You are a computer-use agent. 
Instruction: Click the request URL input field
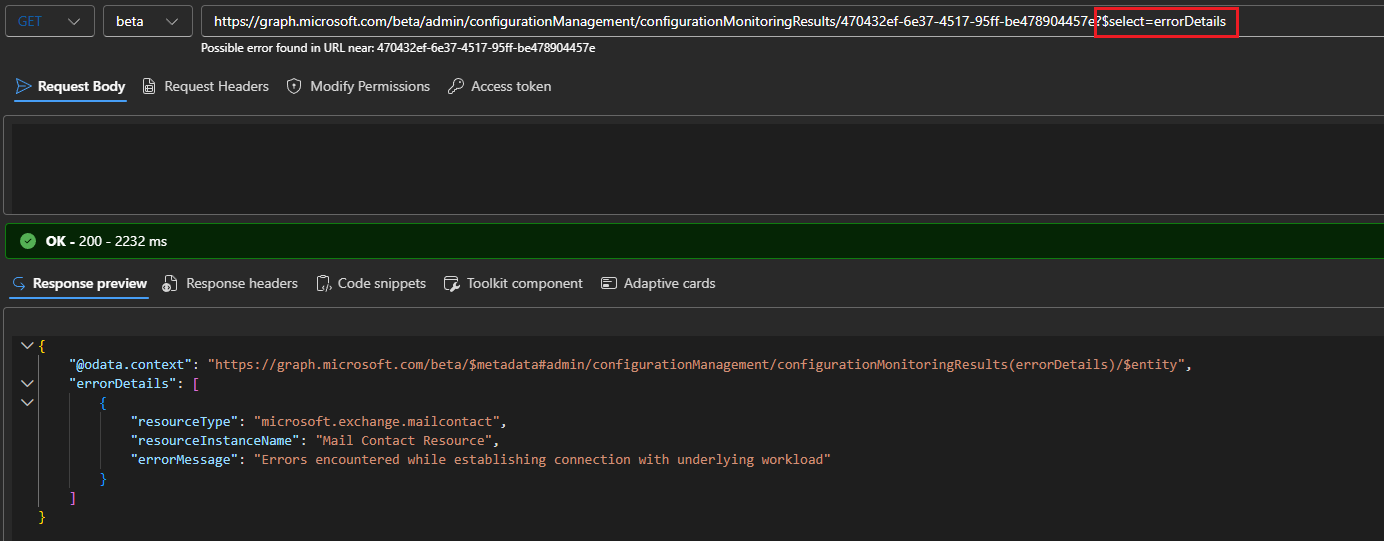pos(650,21)
